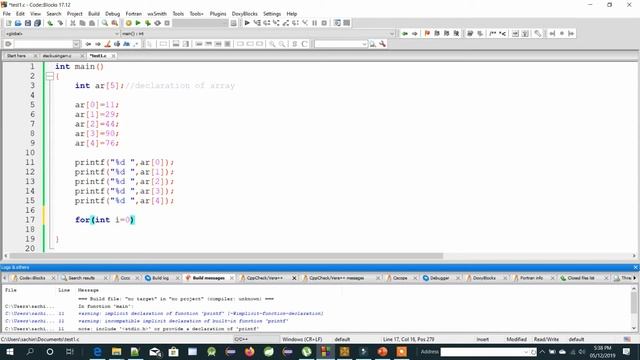Click the 'Message' column header
Image resolution: width=640 pixels, height=360 pixels.
point(88,290)
